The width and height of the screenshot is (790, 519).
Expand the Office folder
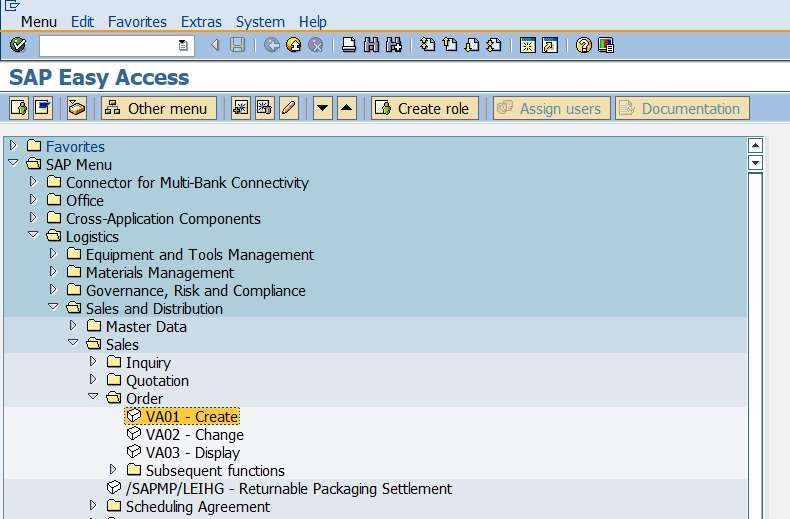(33, 200)
